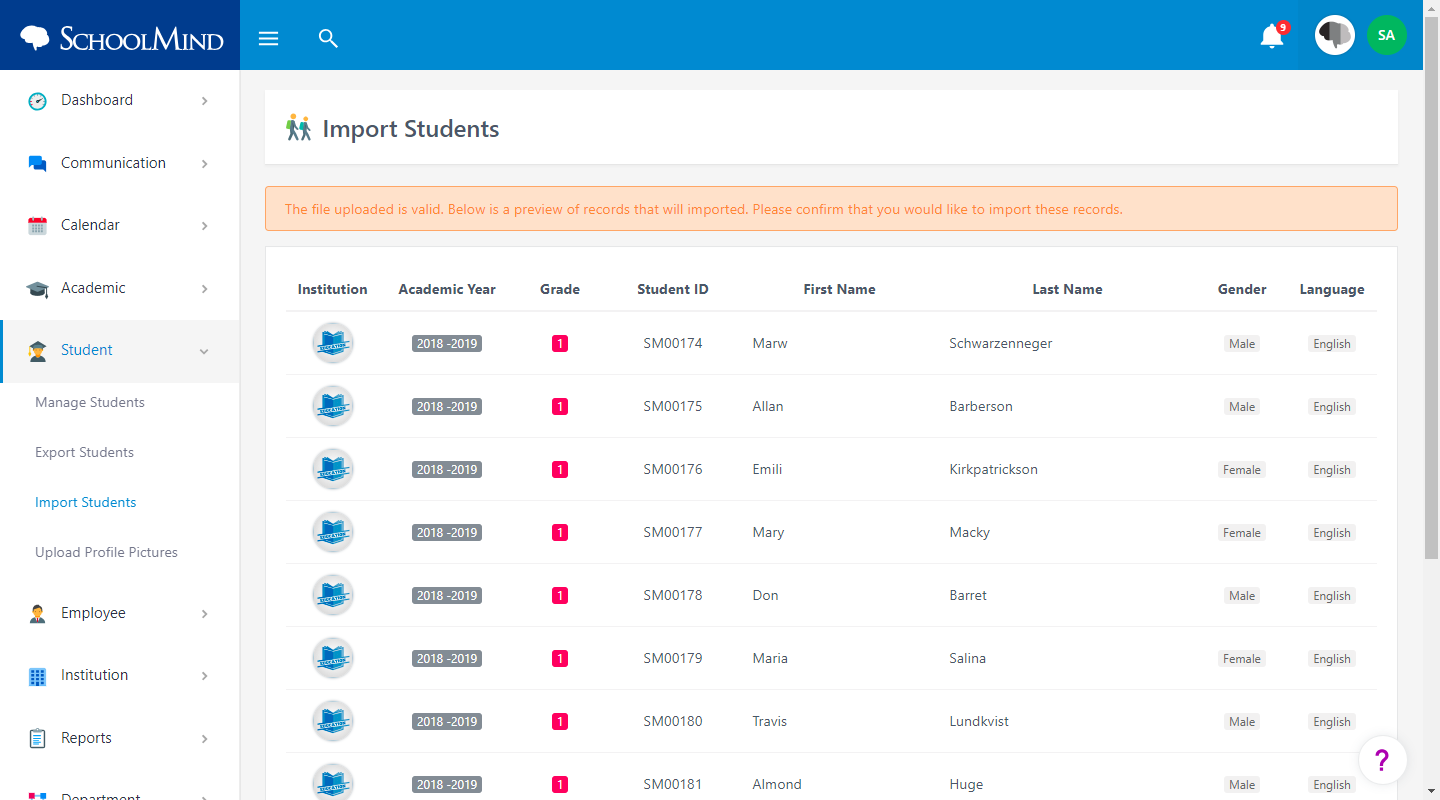Expand the Academic menu chevron
This screenshot has width=1440, height=800.
click(204, 289)
